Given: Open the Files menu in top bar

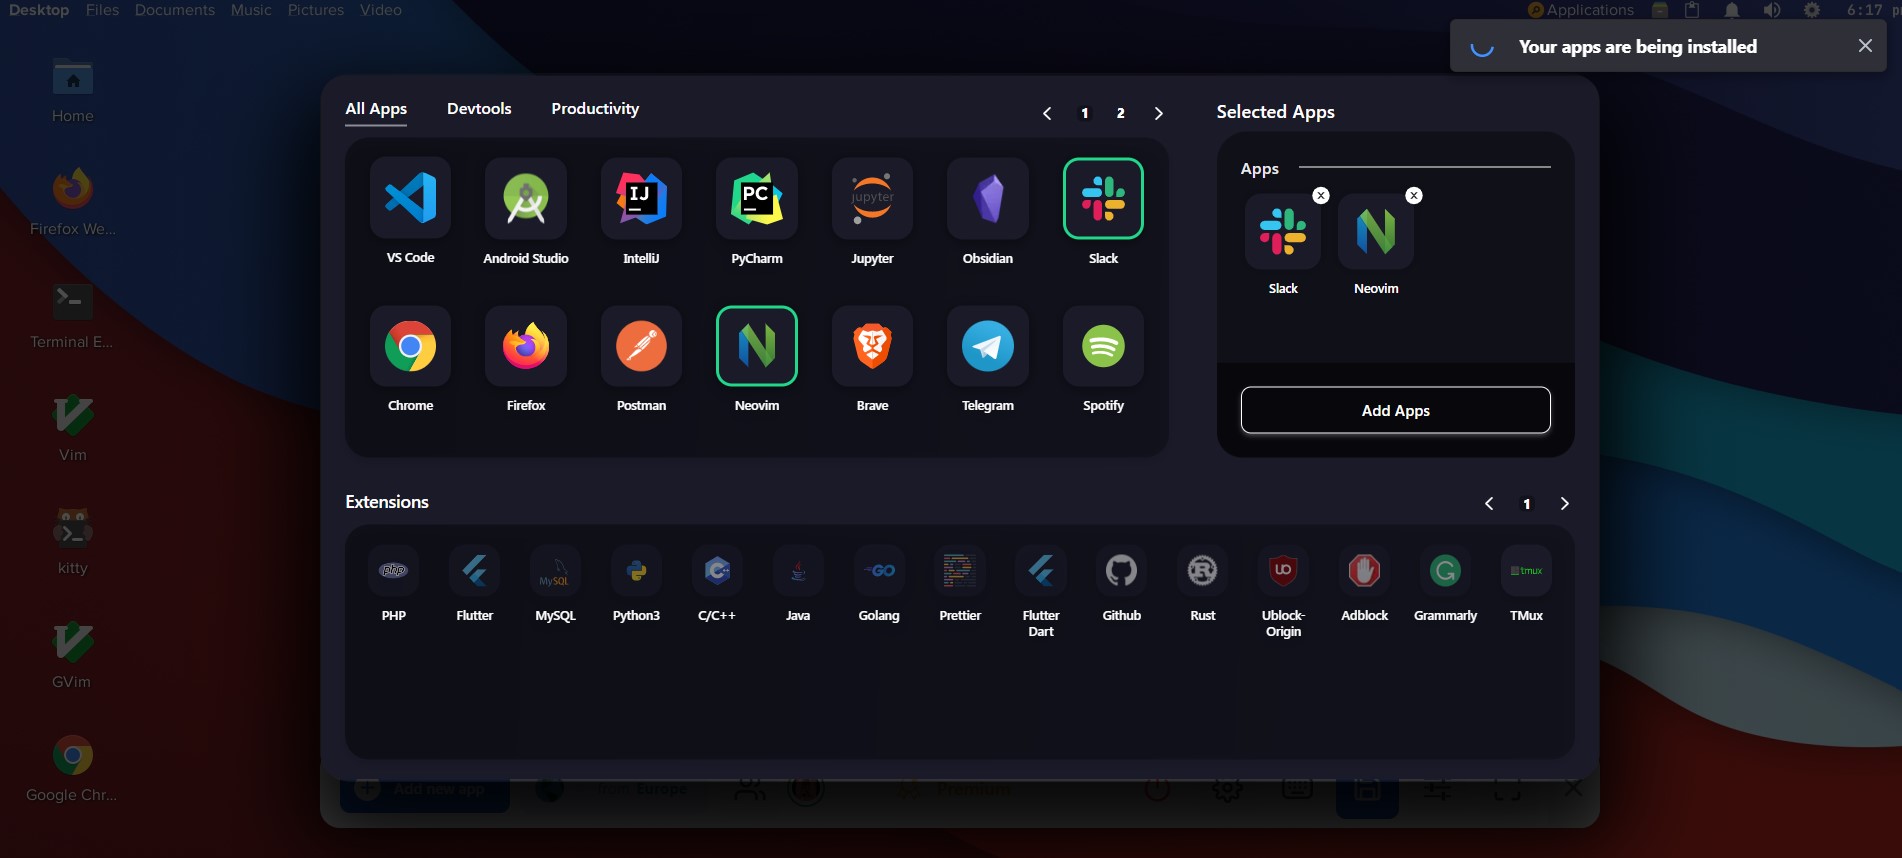Looking at the screenshot, I should click(102, 10).
